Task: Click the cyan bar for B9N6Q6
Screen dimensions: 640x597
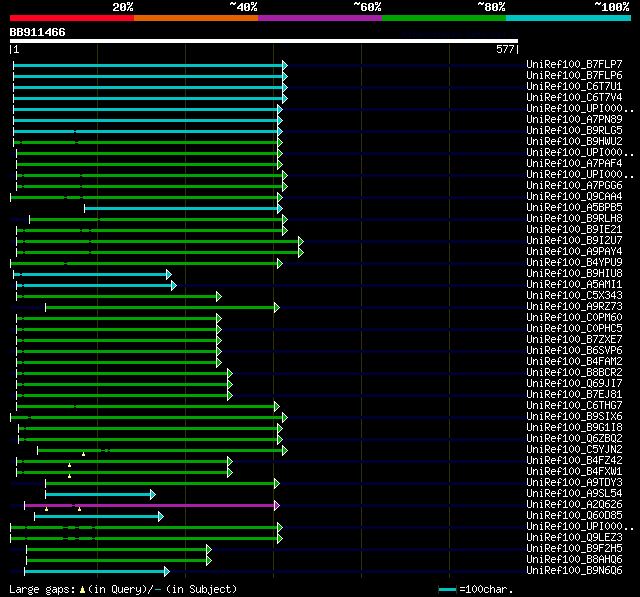Action: coord(97,571)
